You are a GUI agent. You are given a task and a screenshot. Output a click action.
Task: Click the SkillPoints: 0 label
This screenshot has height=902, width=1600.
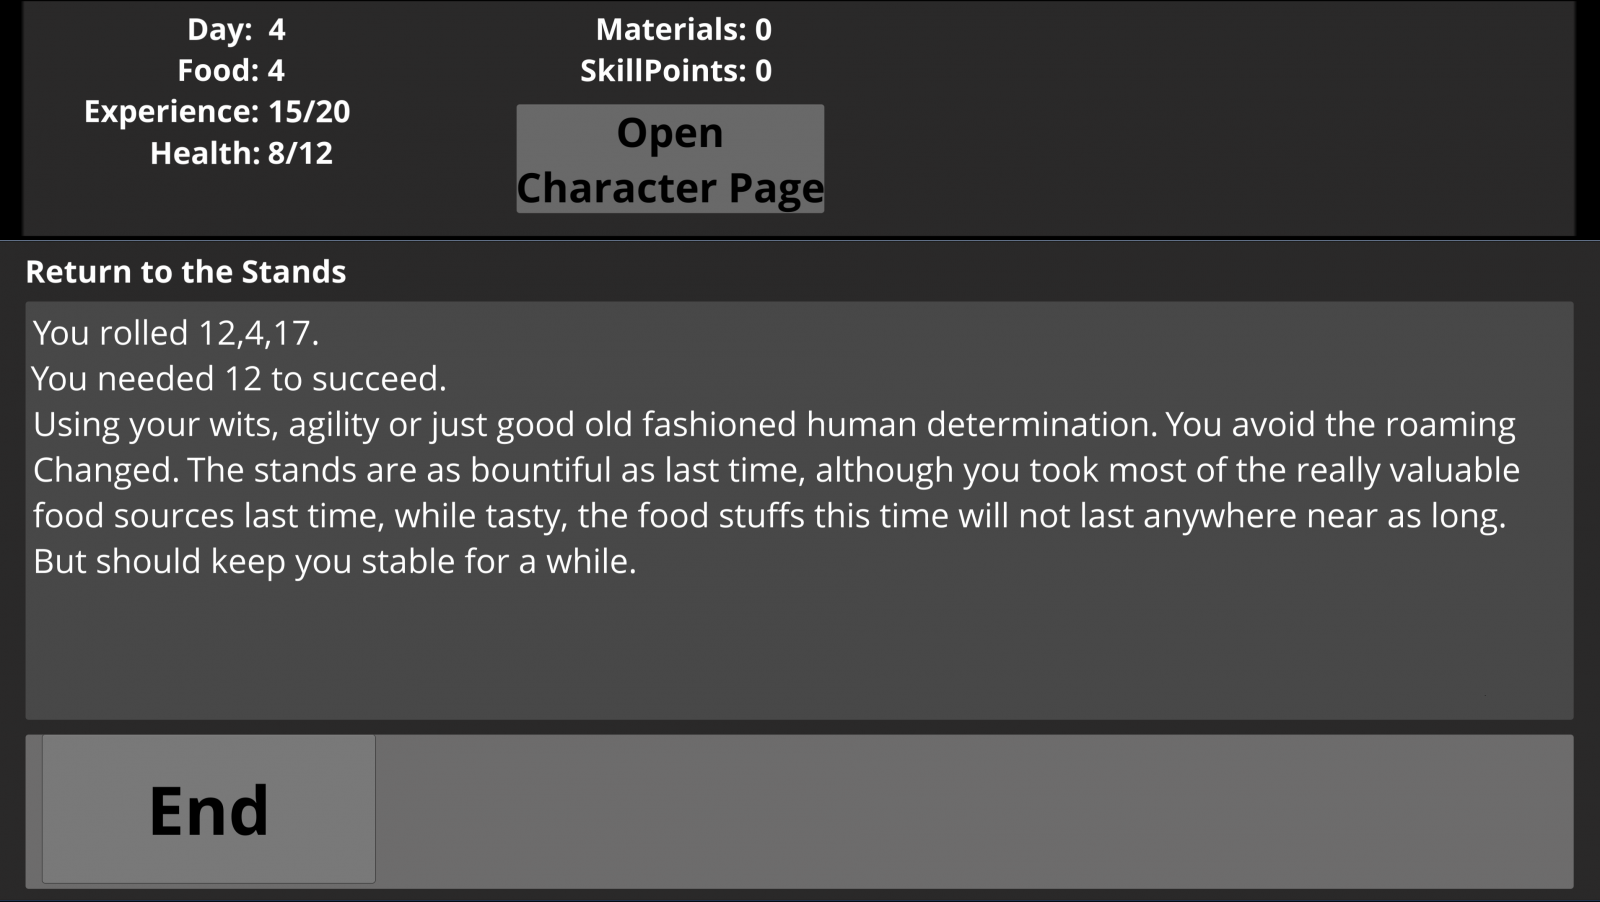[x=676, y=70]
